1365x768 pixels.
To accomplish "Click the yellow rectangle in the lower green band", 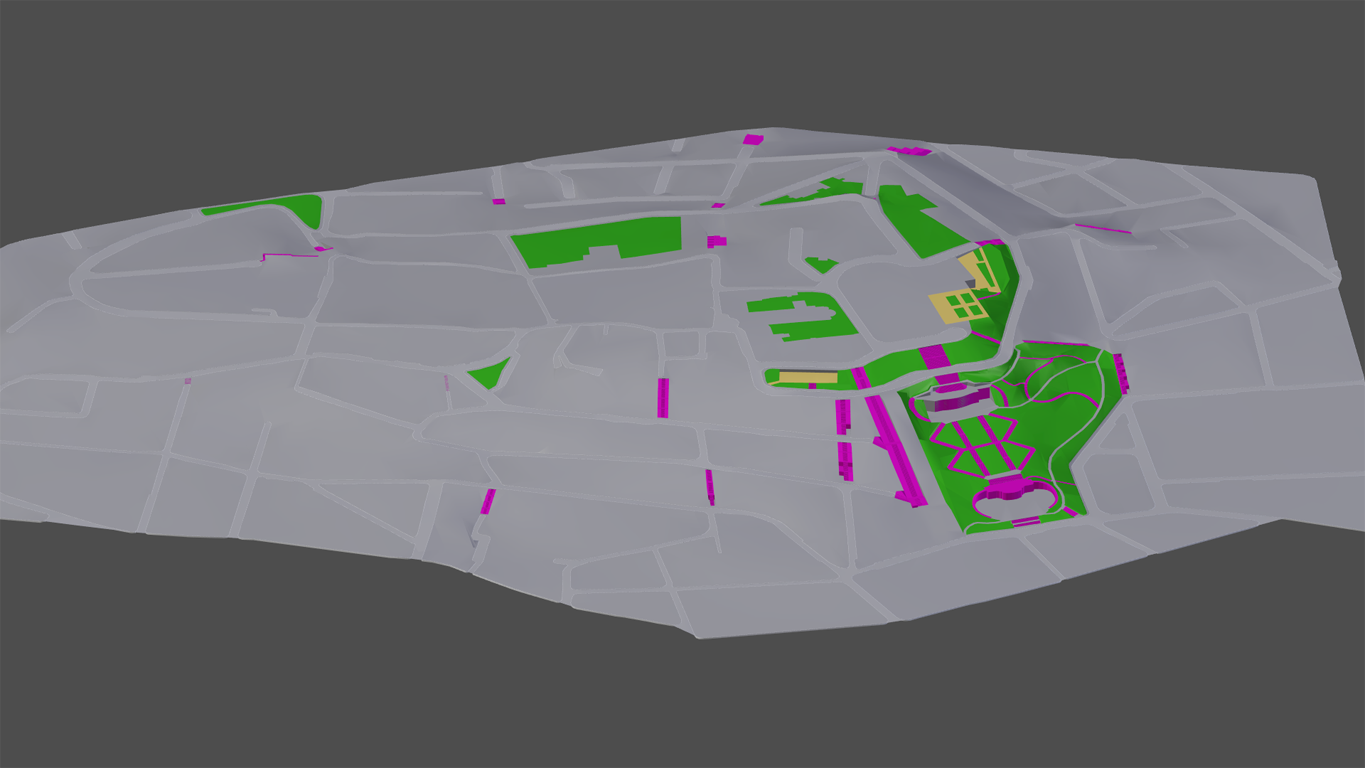I will coord(808,378).
